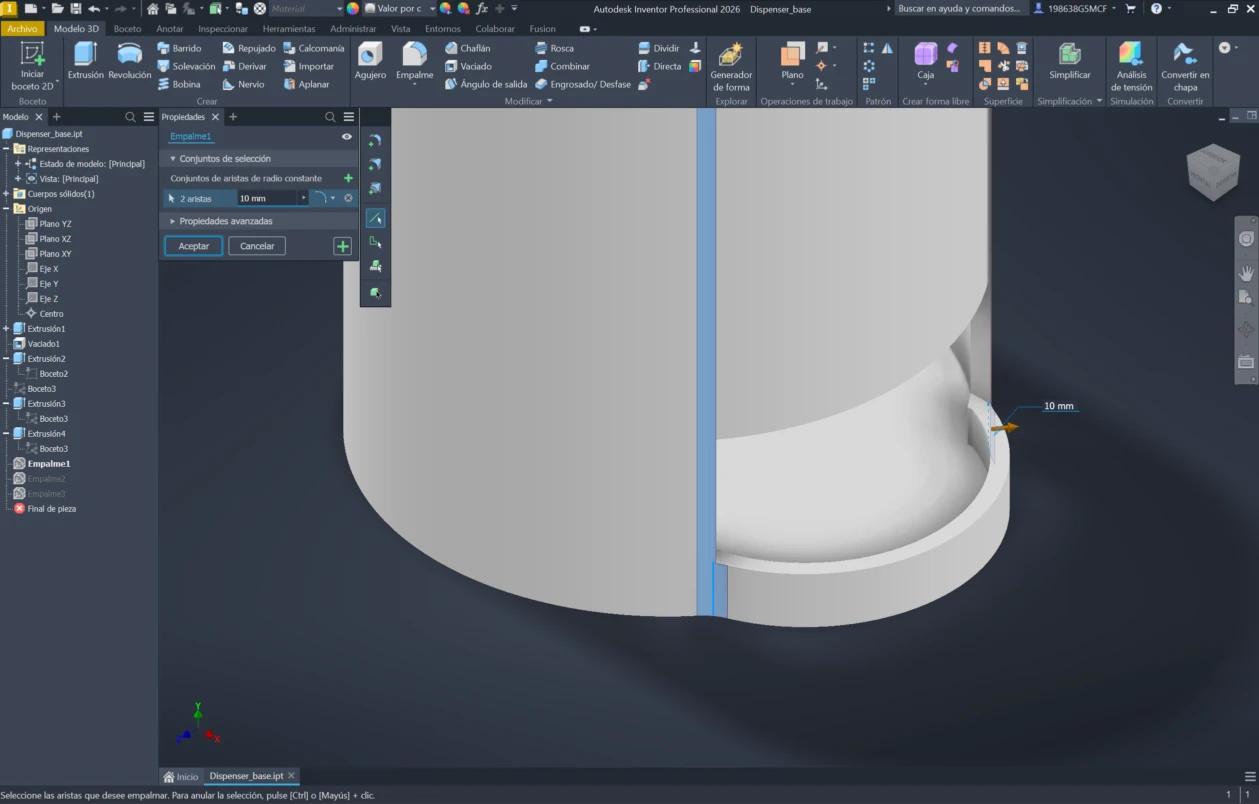Pick the Rosca thread tool

point(554,48)
